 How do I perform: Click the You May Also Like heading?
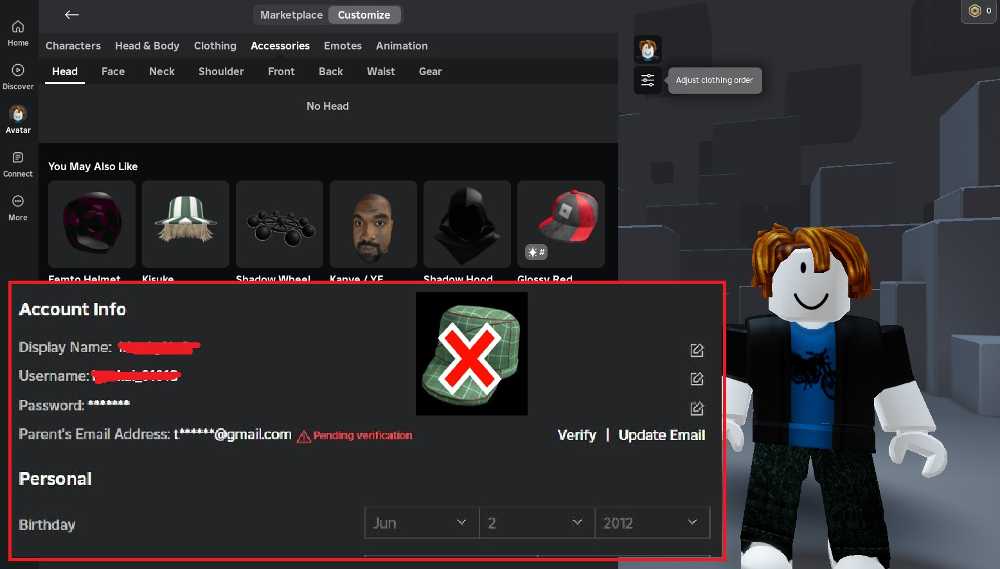coord(93,166)
